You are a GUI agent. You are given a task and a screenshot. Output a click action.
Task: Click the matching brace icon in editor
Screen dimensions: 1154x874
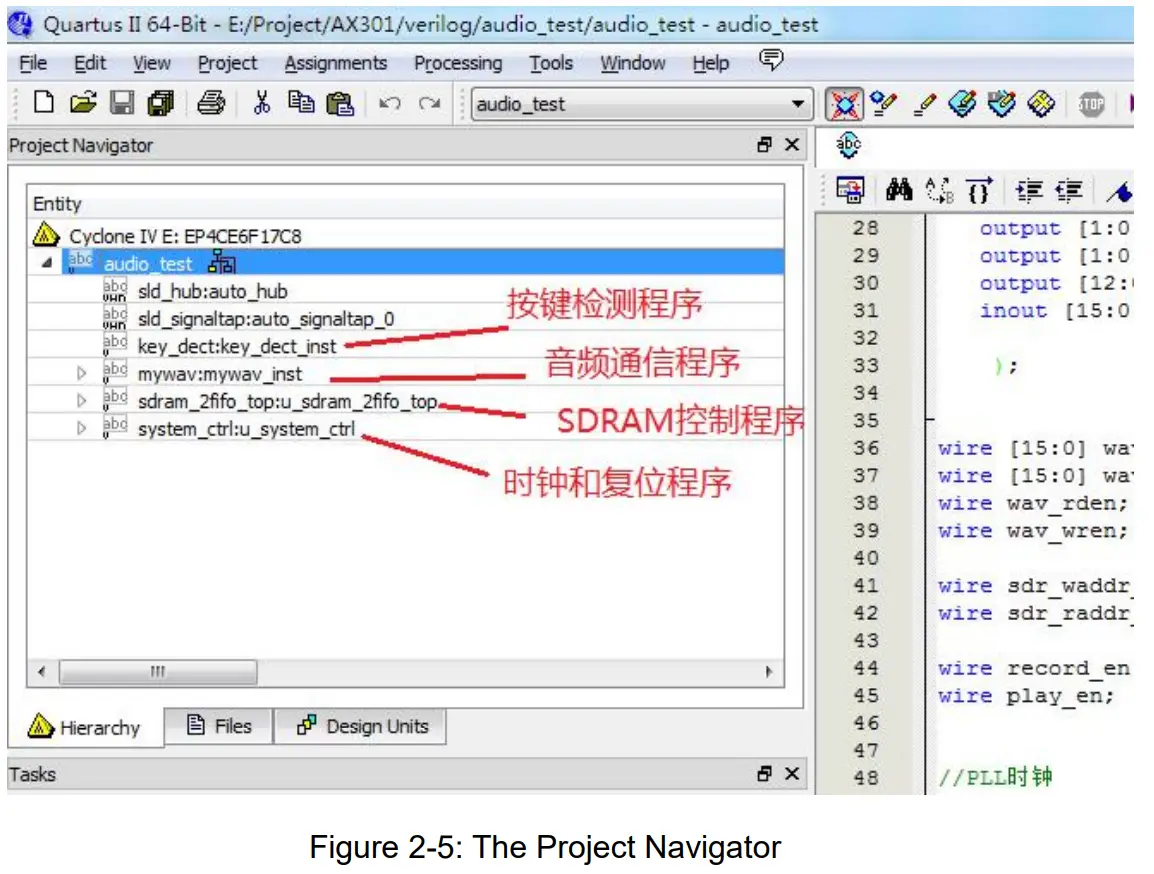pyautogui.click(x=979, y=191)
